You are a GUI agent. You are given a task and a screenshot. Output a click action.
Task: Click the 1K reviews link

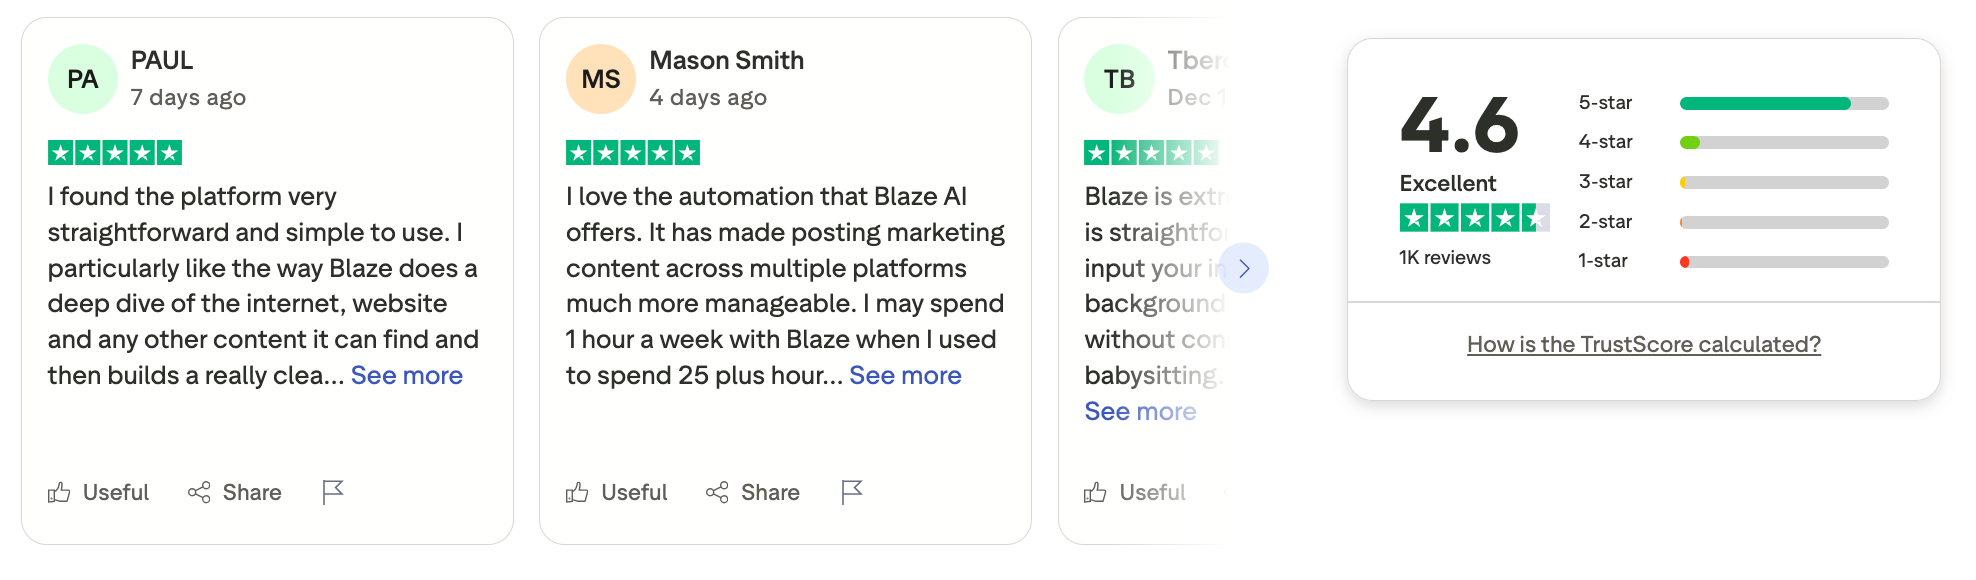pos(1442,257)
